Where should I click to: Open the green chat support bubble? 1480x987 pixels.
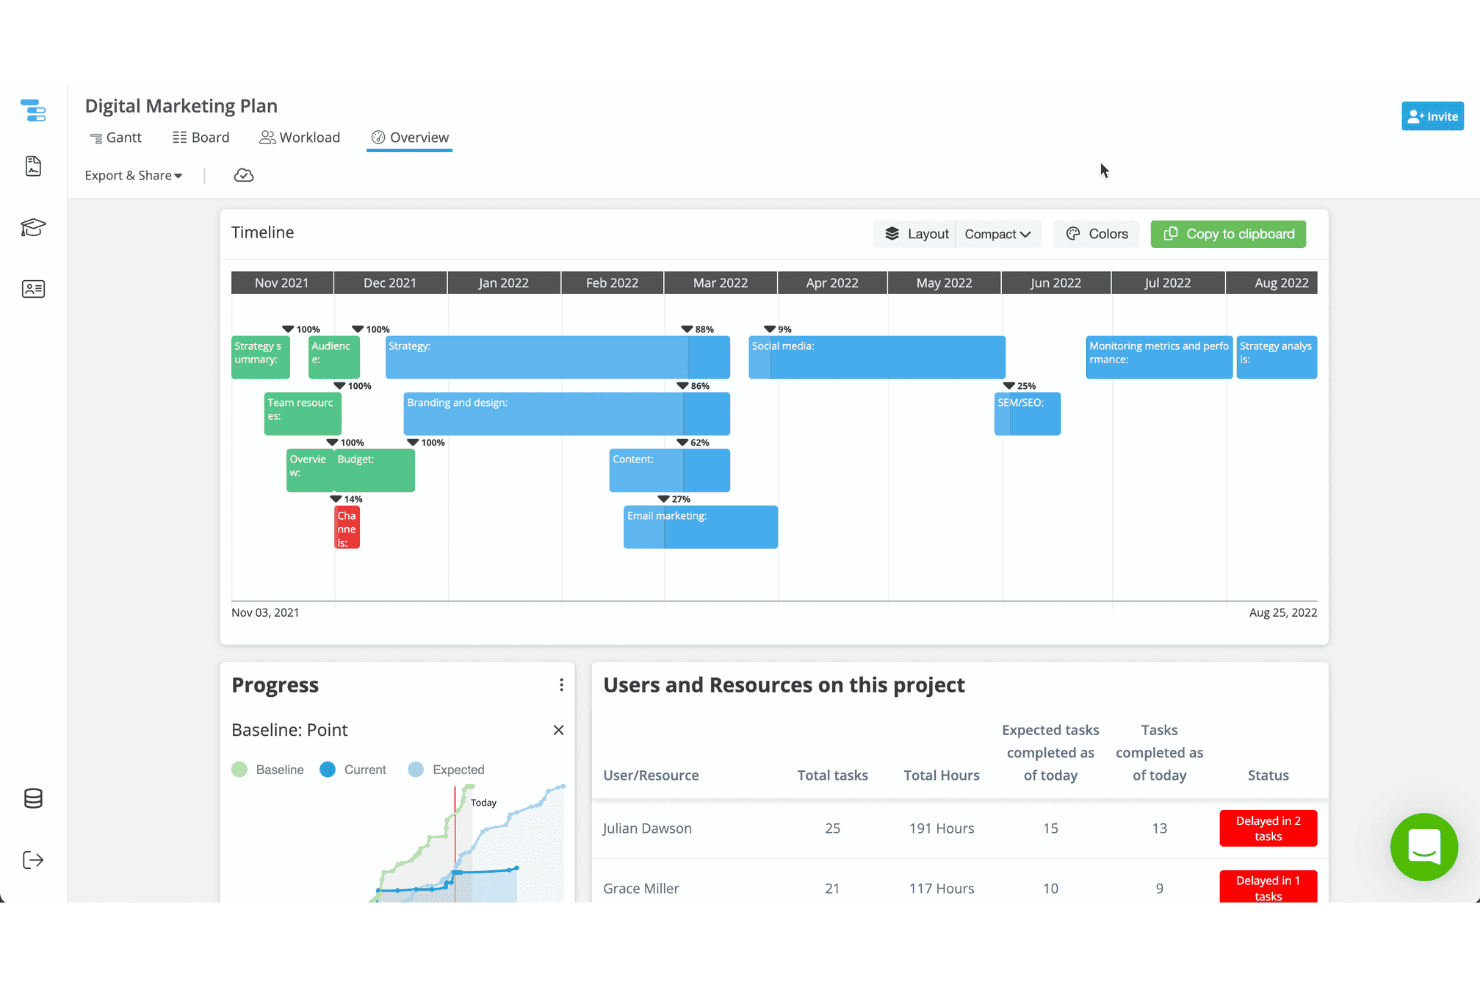coord(1424,847)
